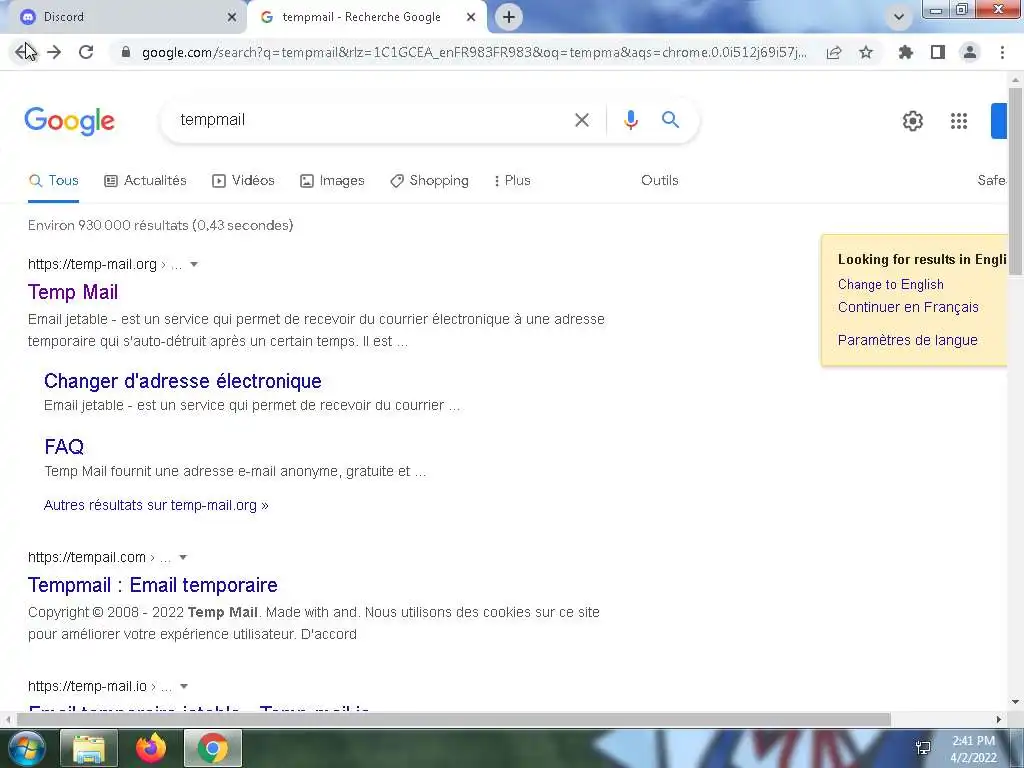The image size is (1024, 768).
Task: Switch to Actualités results
Action: pyautogui.click(x=146, y=181)
